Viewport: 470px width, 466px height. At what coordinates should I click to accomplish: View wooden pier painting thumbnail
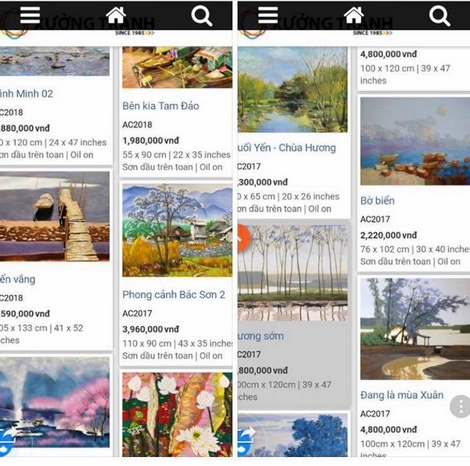click(55, 216)
